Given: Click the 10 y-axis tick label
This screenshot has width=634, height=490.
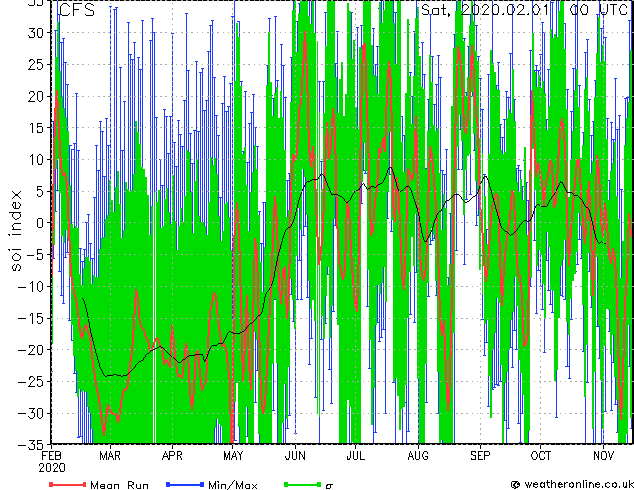Looking at the screenshot, I should click(x=36, y=160).
